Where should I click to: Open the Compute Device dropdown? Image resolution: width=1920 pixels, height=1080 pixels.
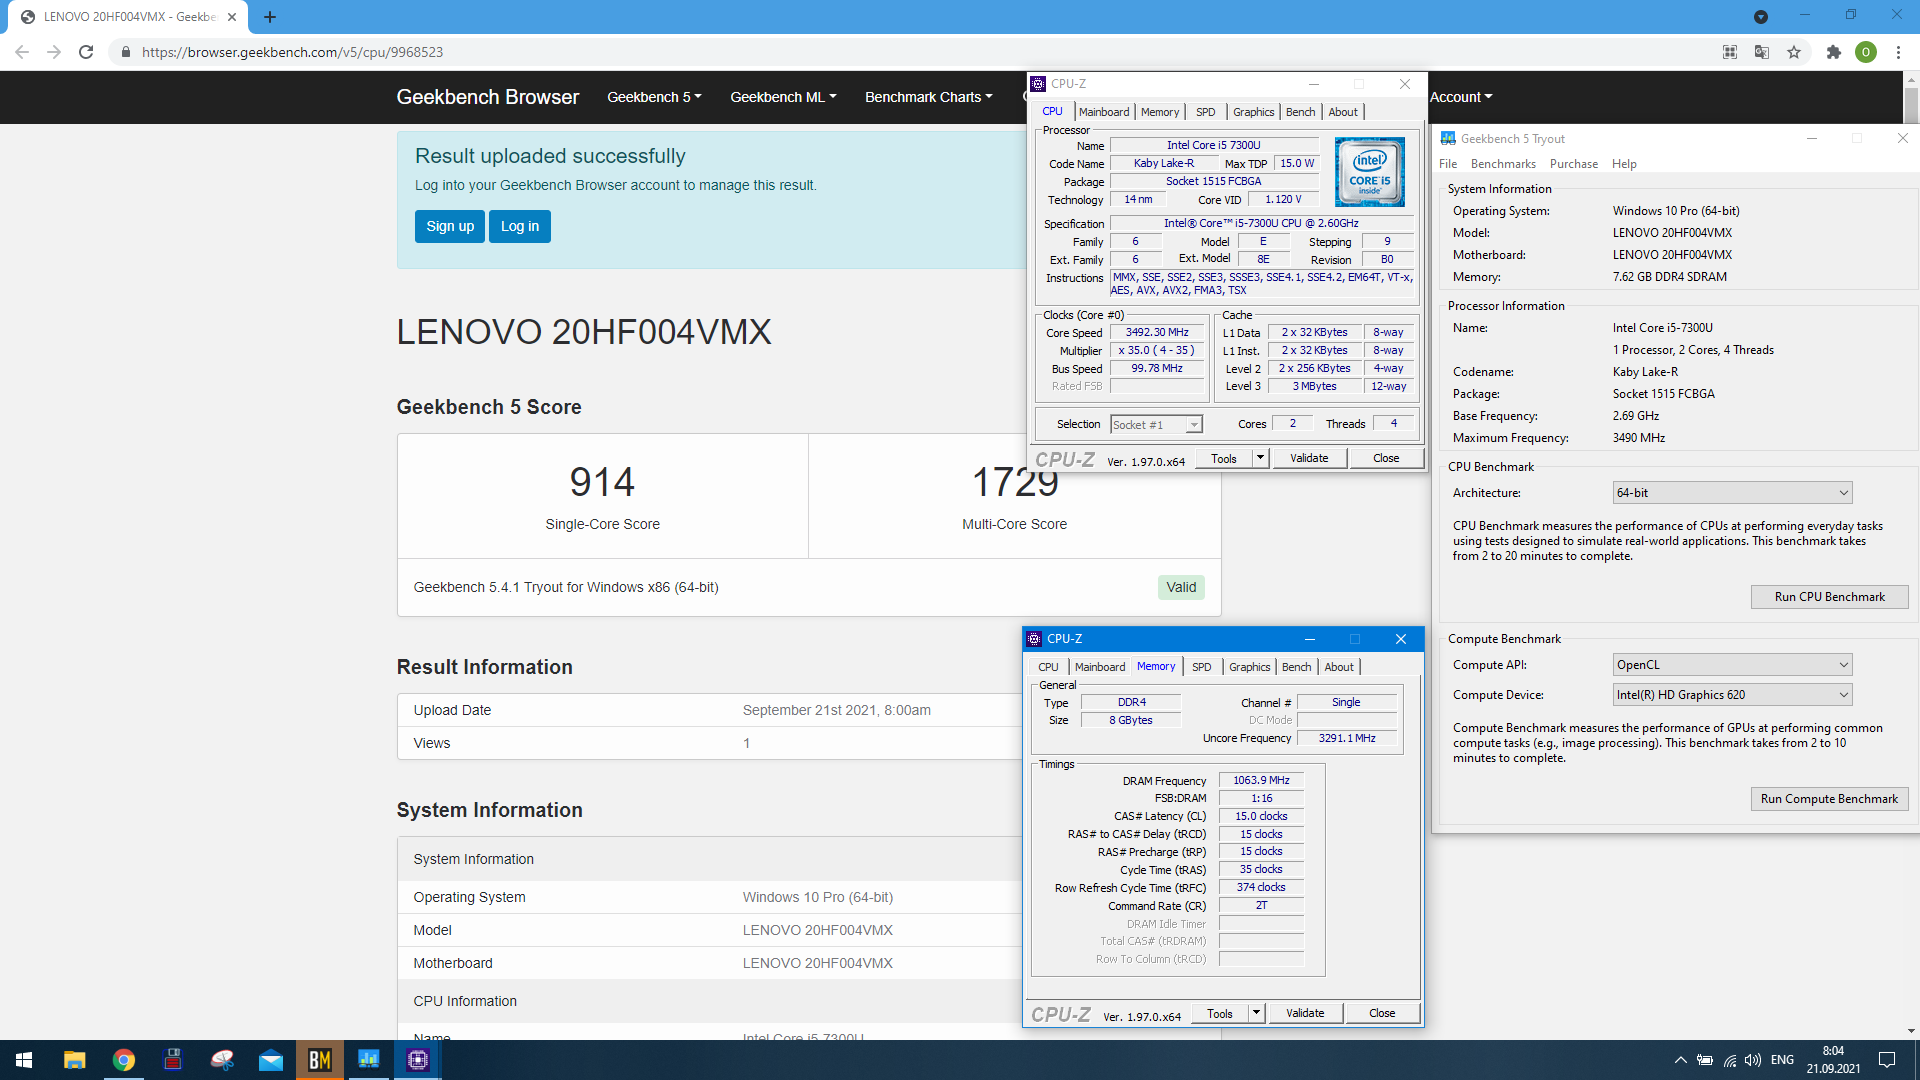[x=1732, y=695]
